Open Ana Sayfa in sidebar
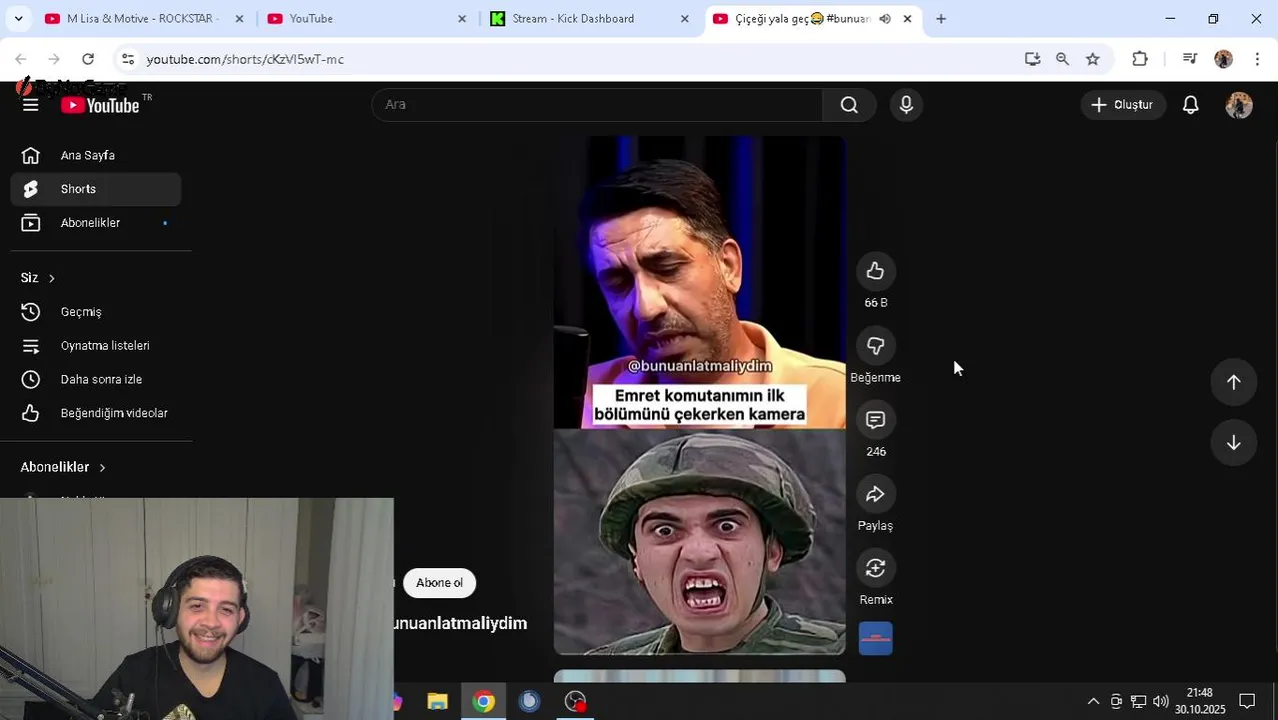The image size is (1278, 720). click(x=96, y=155)
